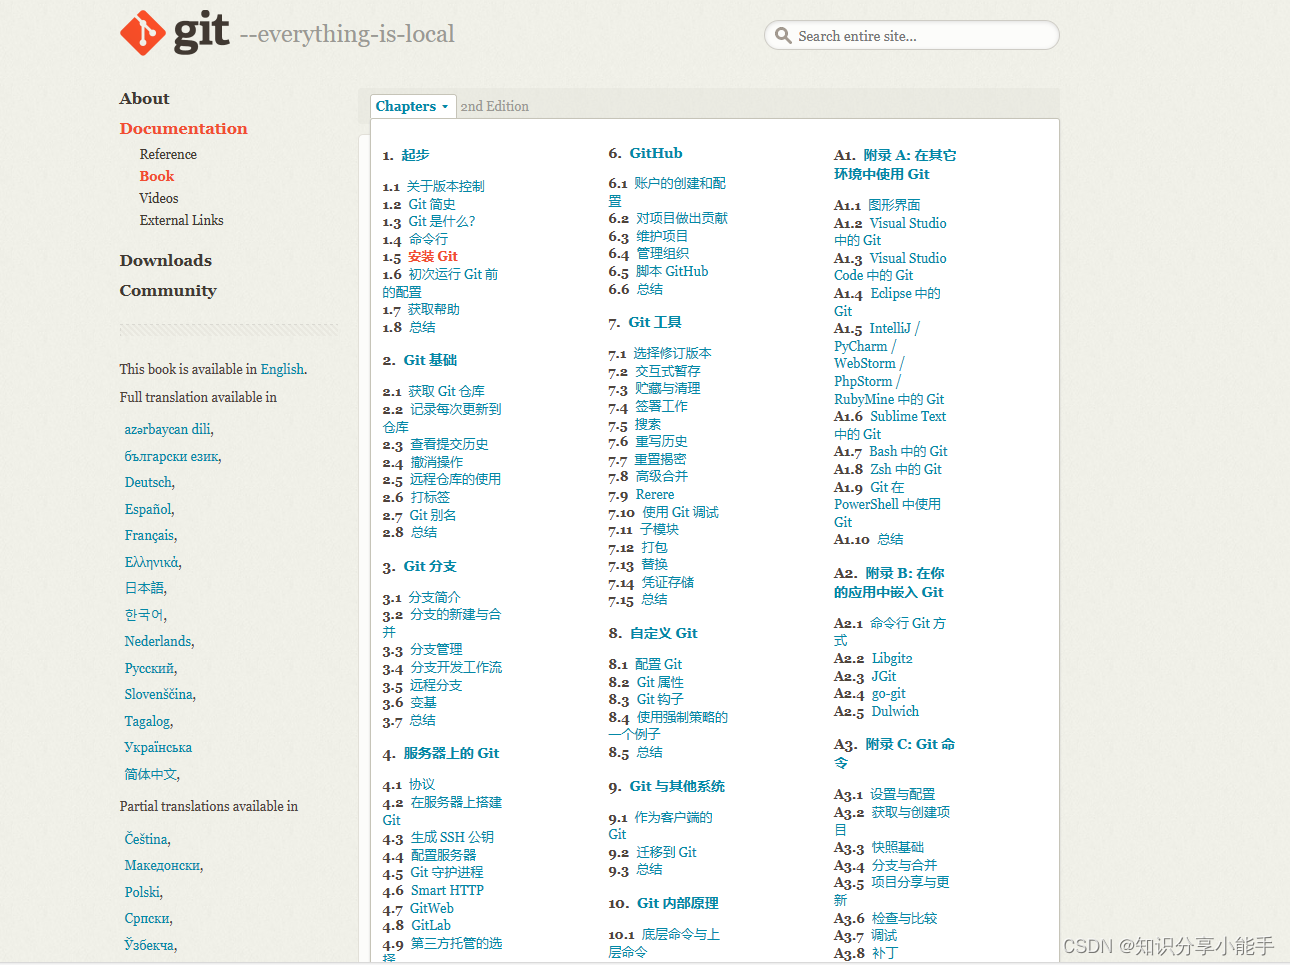Screen dimensions: 1290x965
Task: Open chapter 7 Git 工具
Action: (655, 322)
